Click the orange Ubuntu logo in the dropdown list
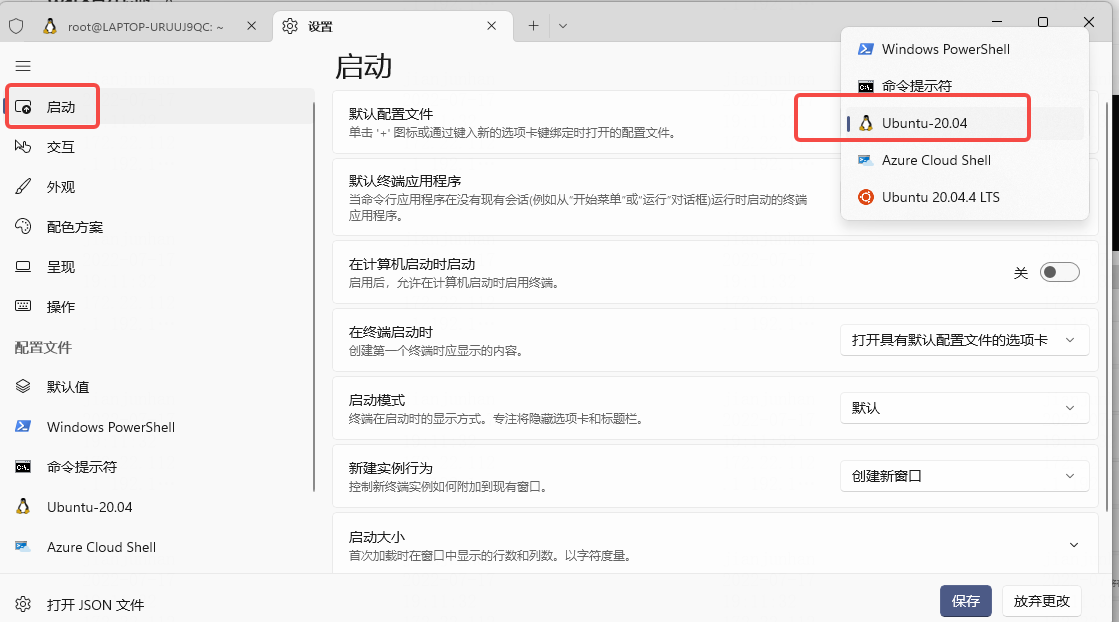 [x=866, y=198]
